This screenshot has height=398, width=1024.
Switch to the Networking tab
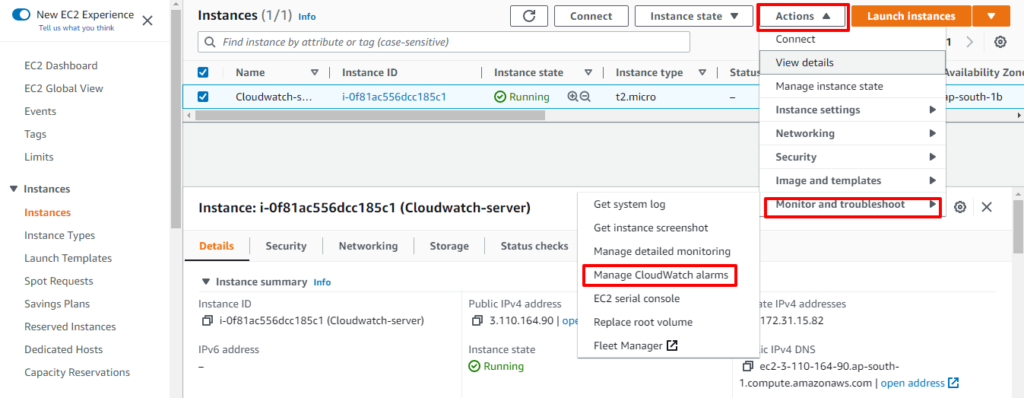368,246
